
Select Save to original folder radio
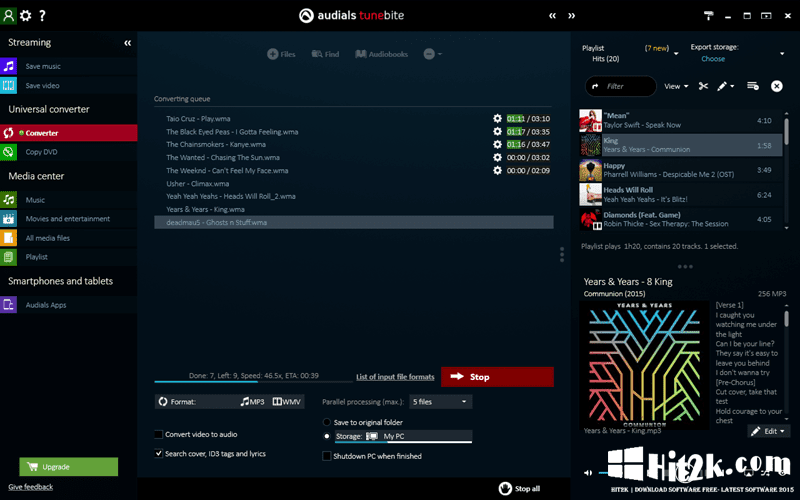pos(327,422)
